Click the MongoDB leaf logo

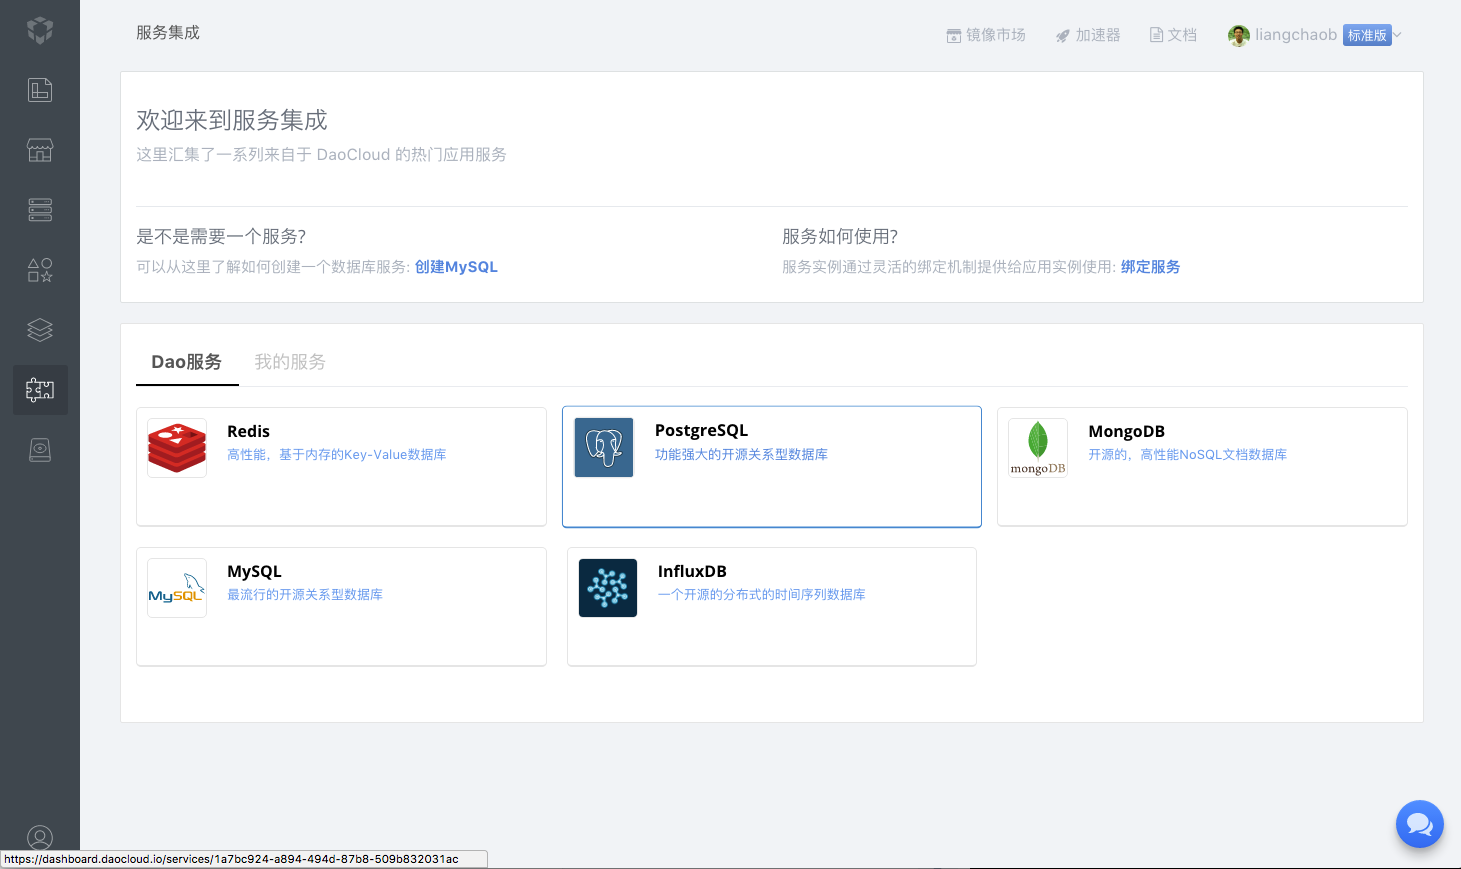[x=1038, y=448]
